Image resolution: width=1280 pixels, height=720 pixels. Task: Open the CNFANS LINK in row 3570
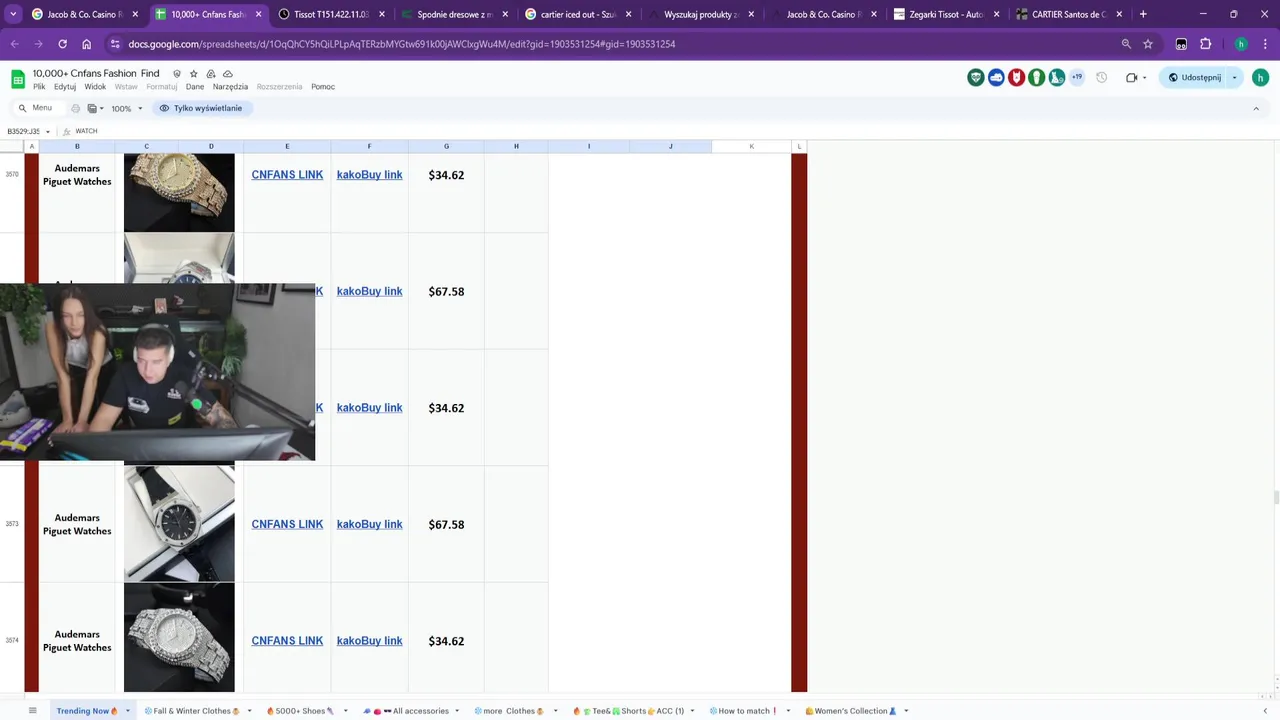pos(287,175)
